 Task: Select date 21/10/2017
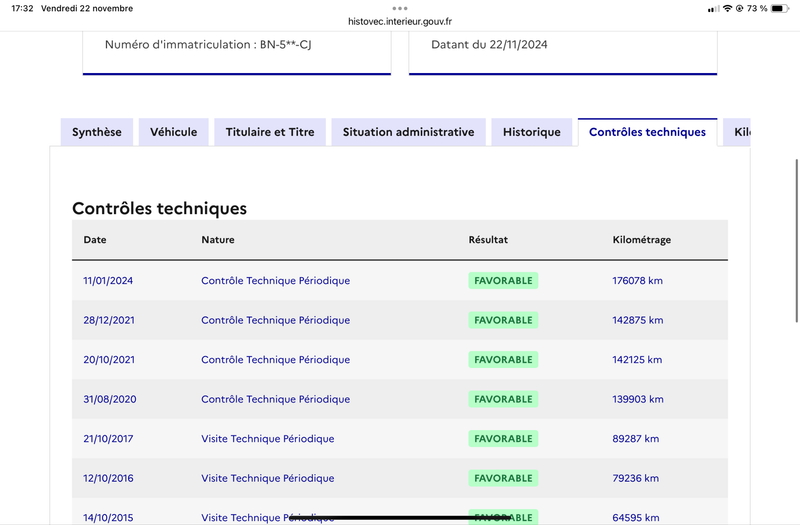(108, 439)
